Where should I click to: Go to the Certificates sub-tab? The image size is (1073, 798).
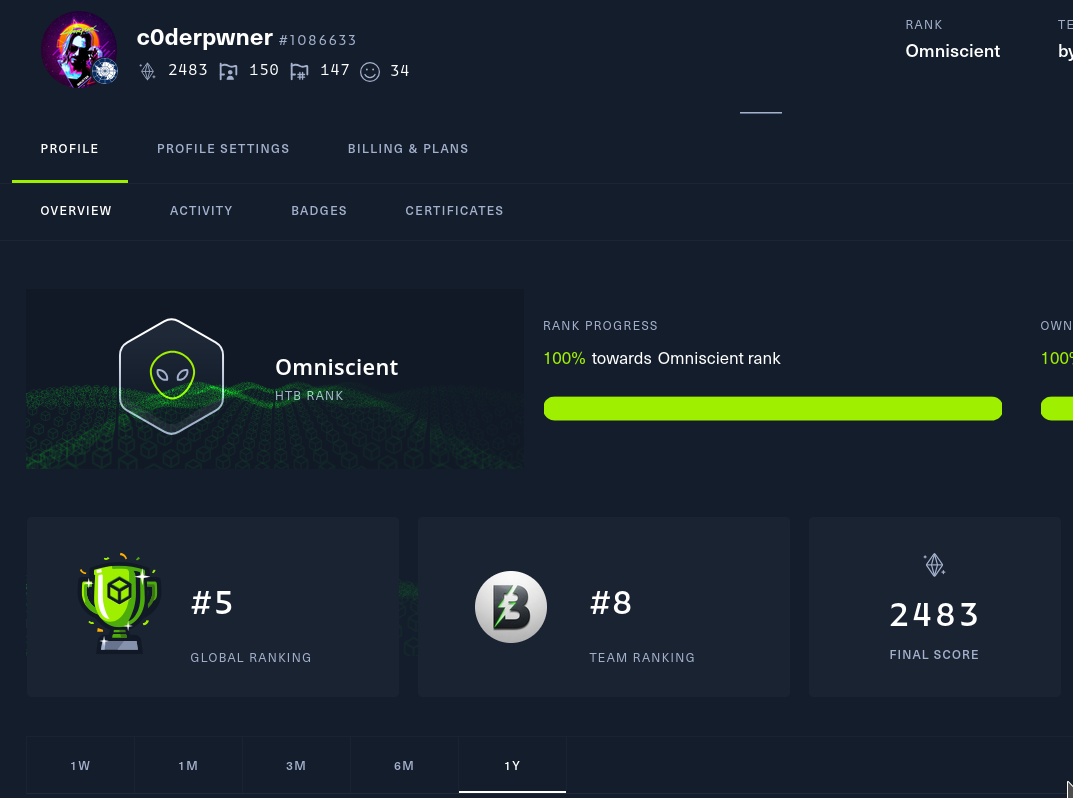click(454, 211)
